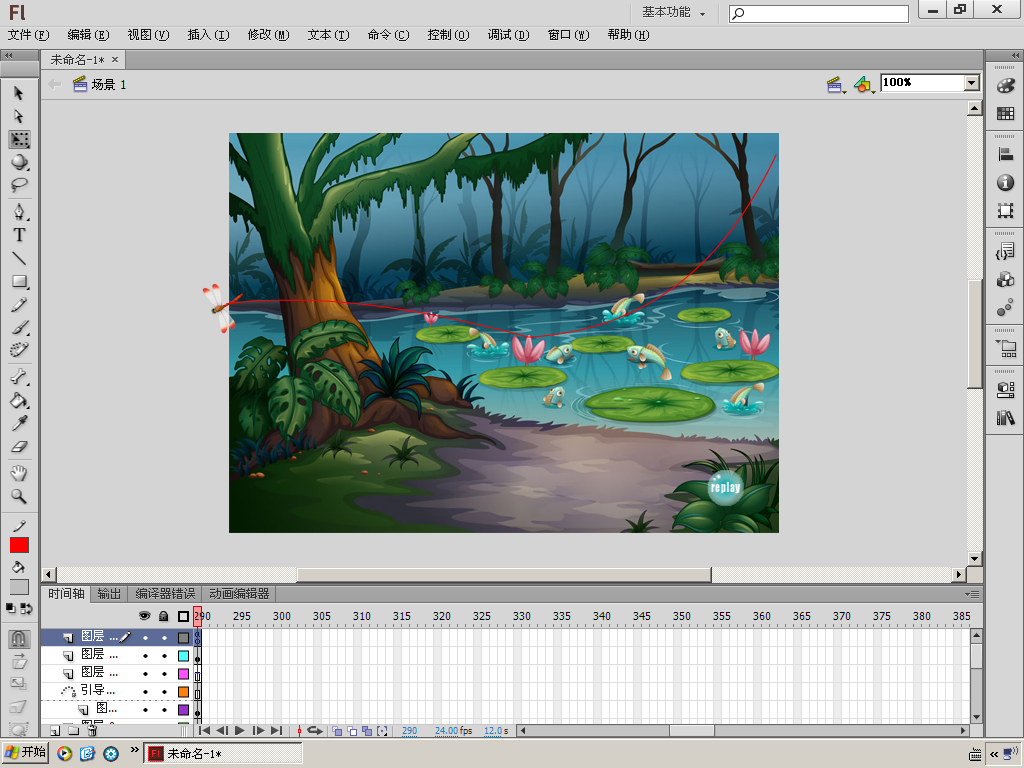This screenshot has height=768, width=1024.
Task: Open the Color palette panel icon
Action: (1005, 87)
